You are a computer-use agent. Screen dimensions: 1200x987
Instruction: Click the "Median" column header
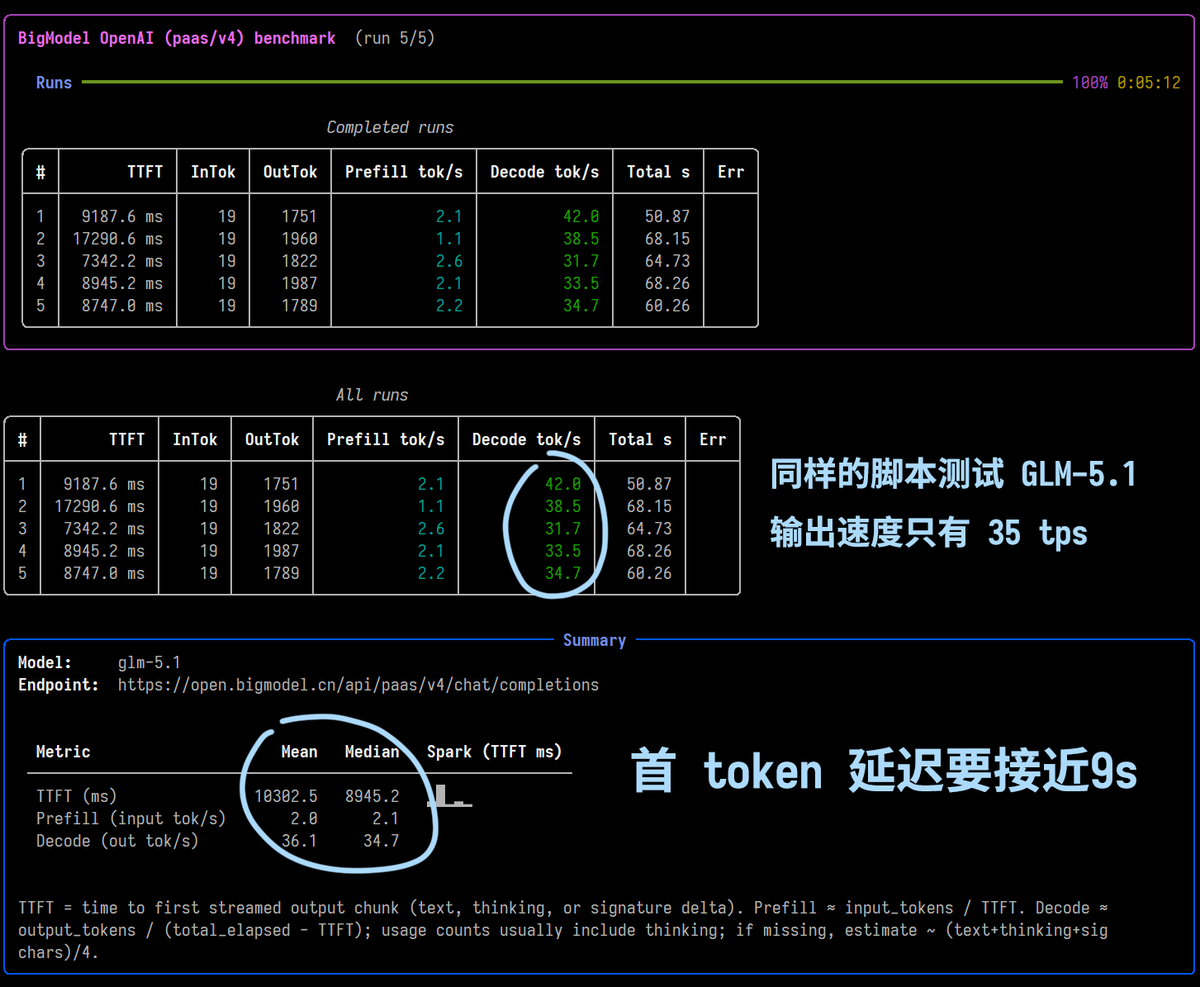372,752
